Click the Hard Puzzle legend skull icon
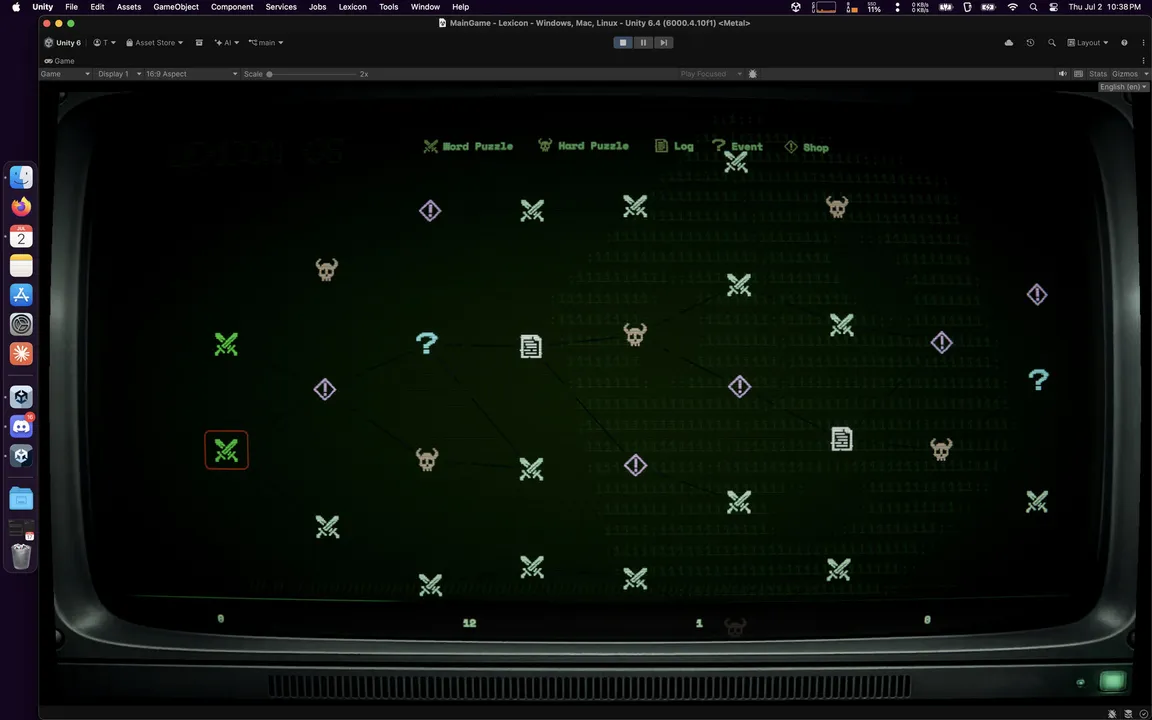 [x=545, y=145]
